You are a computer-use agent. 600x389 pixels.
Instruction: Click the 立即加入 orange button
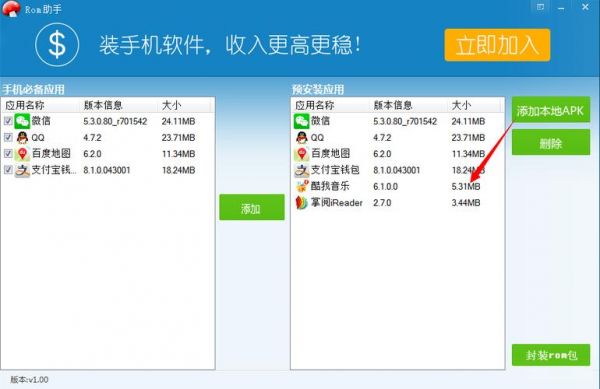pyautogui.click(x=497, y=45)
